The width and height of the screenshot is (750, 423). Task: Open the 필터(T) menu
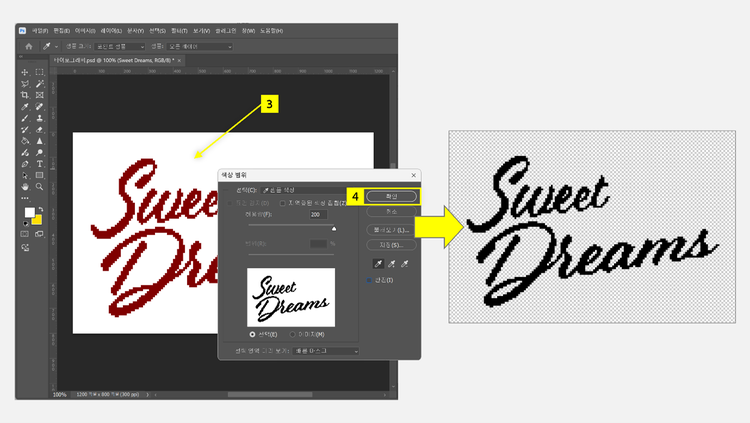coord(179,31)
